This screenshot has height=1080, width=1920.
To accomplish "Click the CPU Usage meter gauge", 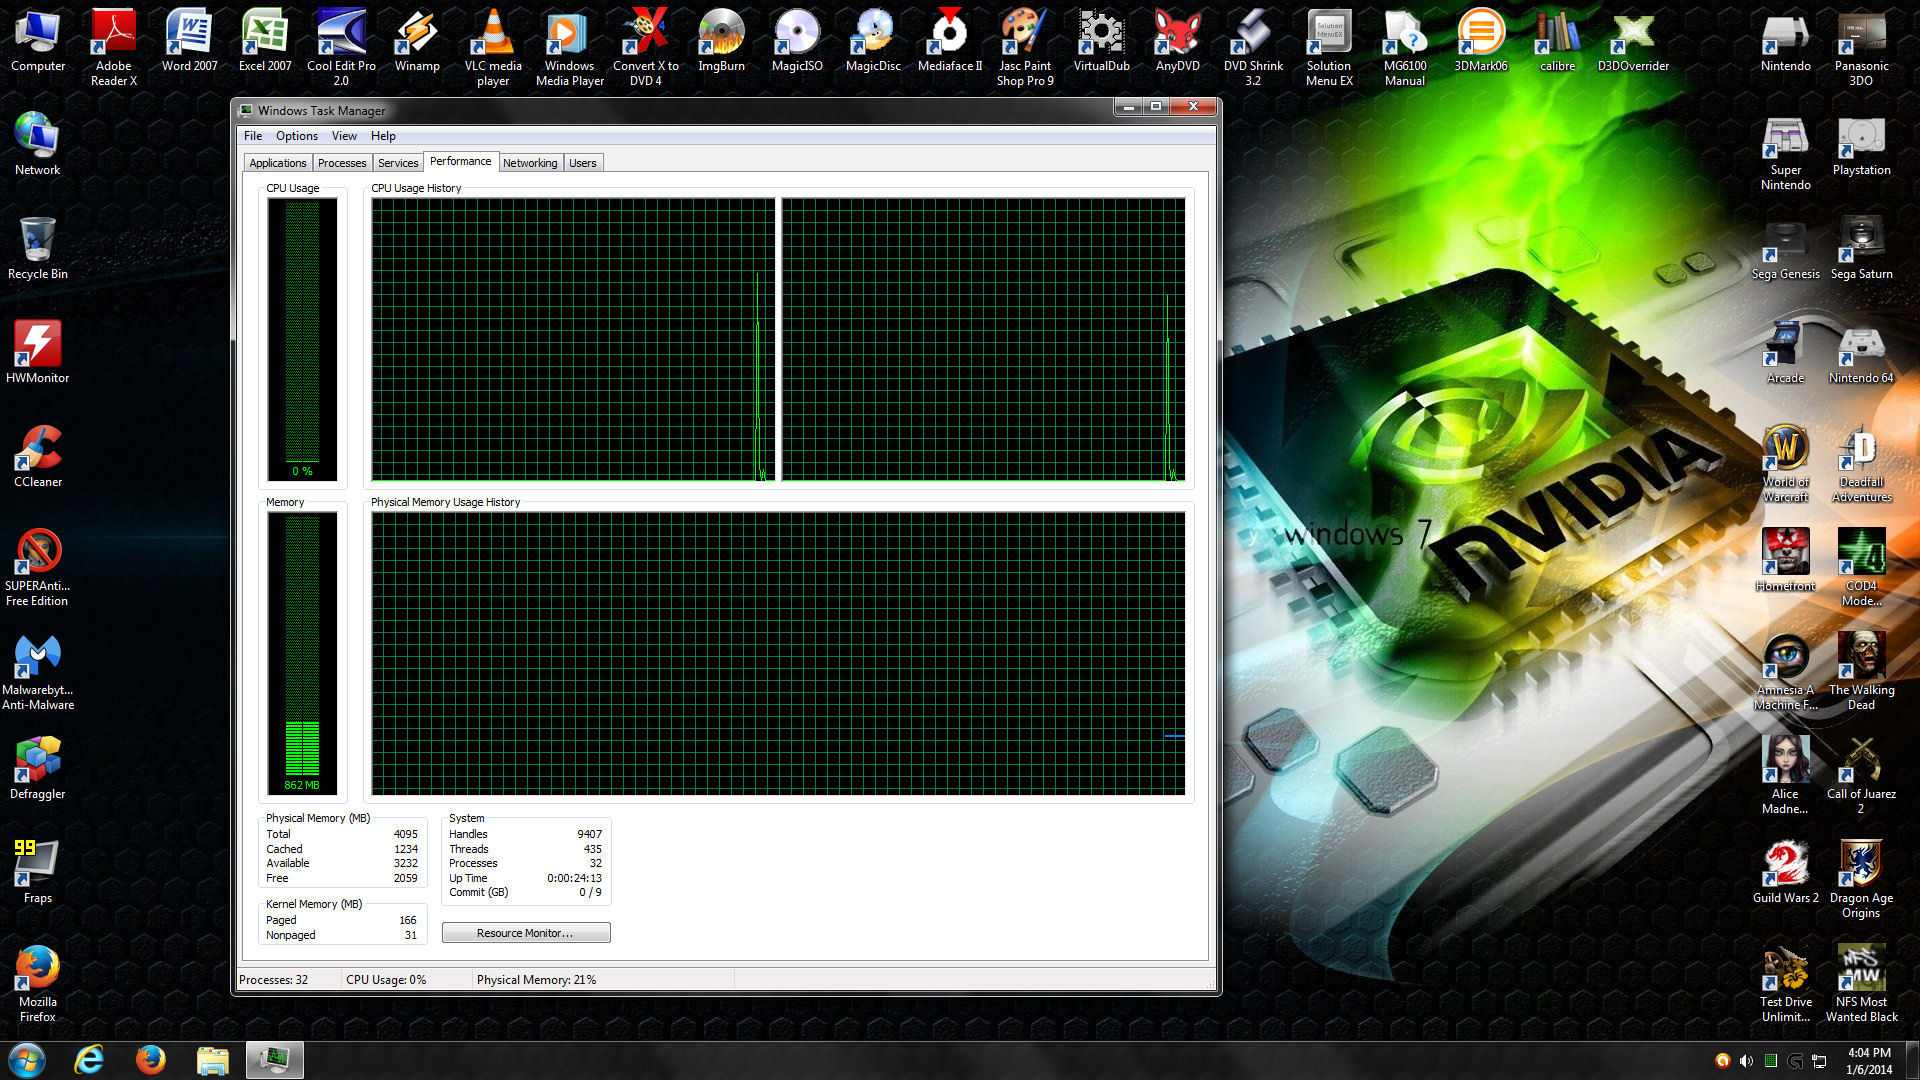I will pyautogui.click(x=302, y=339).
